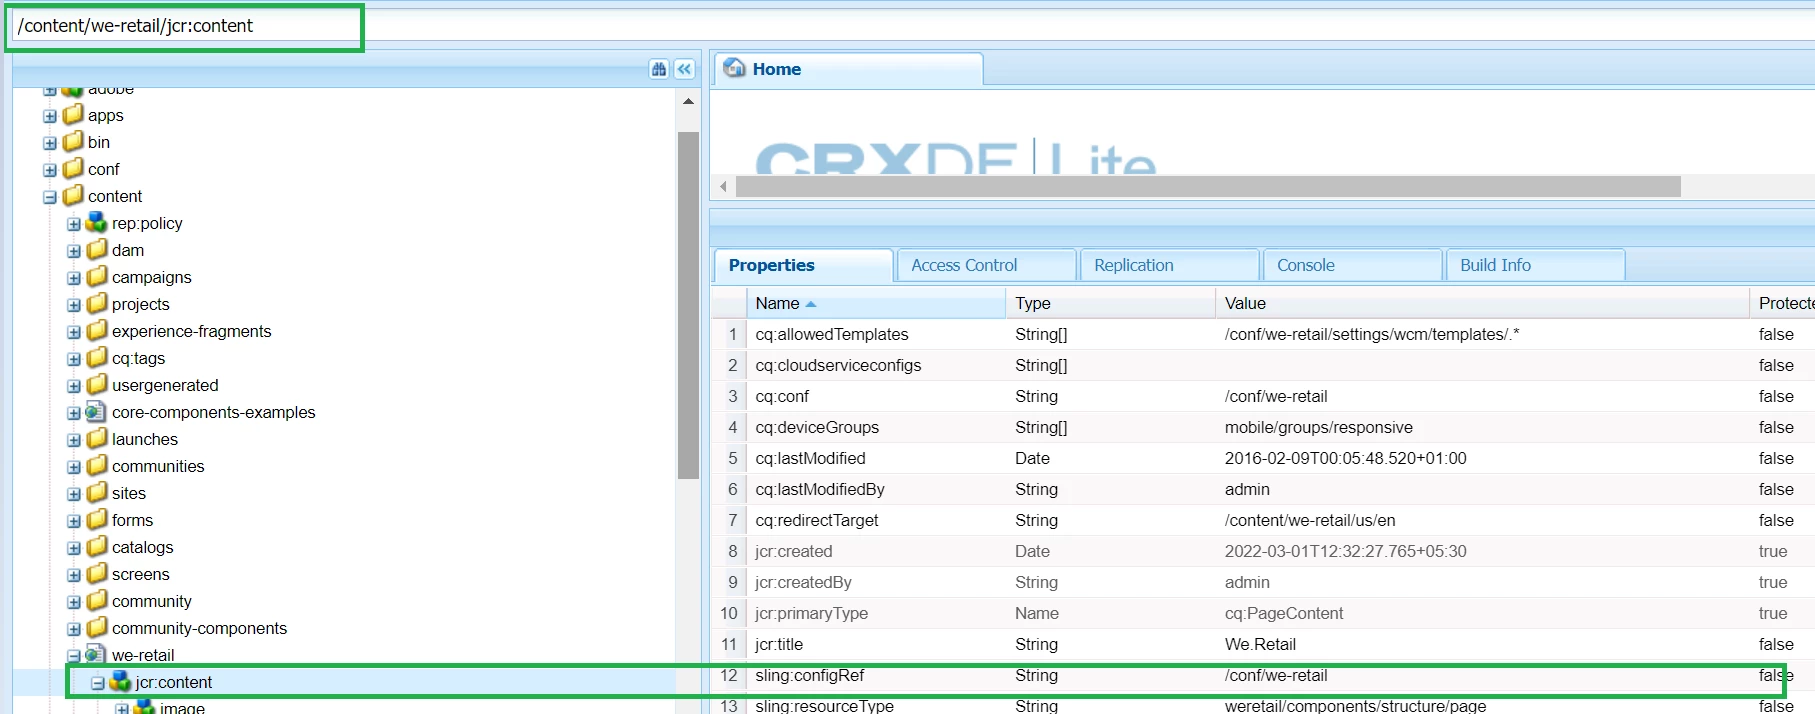Screen dimensions: 1815x714
Task: Expand the apps node
Action: pyautogui.click(x=50, y=116)
